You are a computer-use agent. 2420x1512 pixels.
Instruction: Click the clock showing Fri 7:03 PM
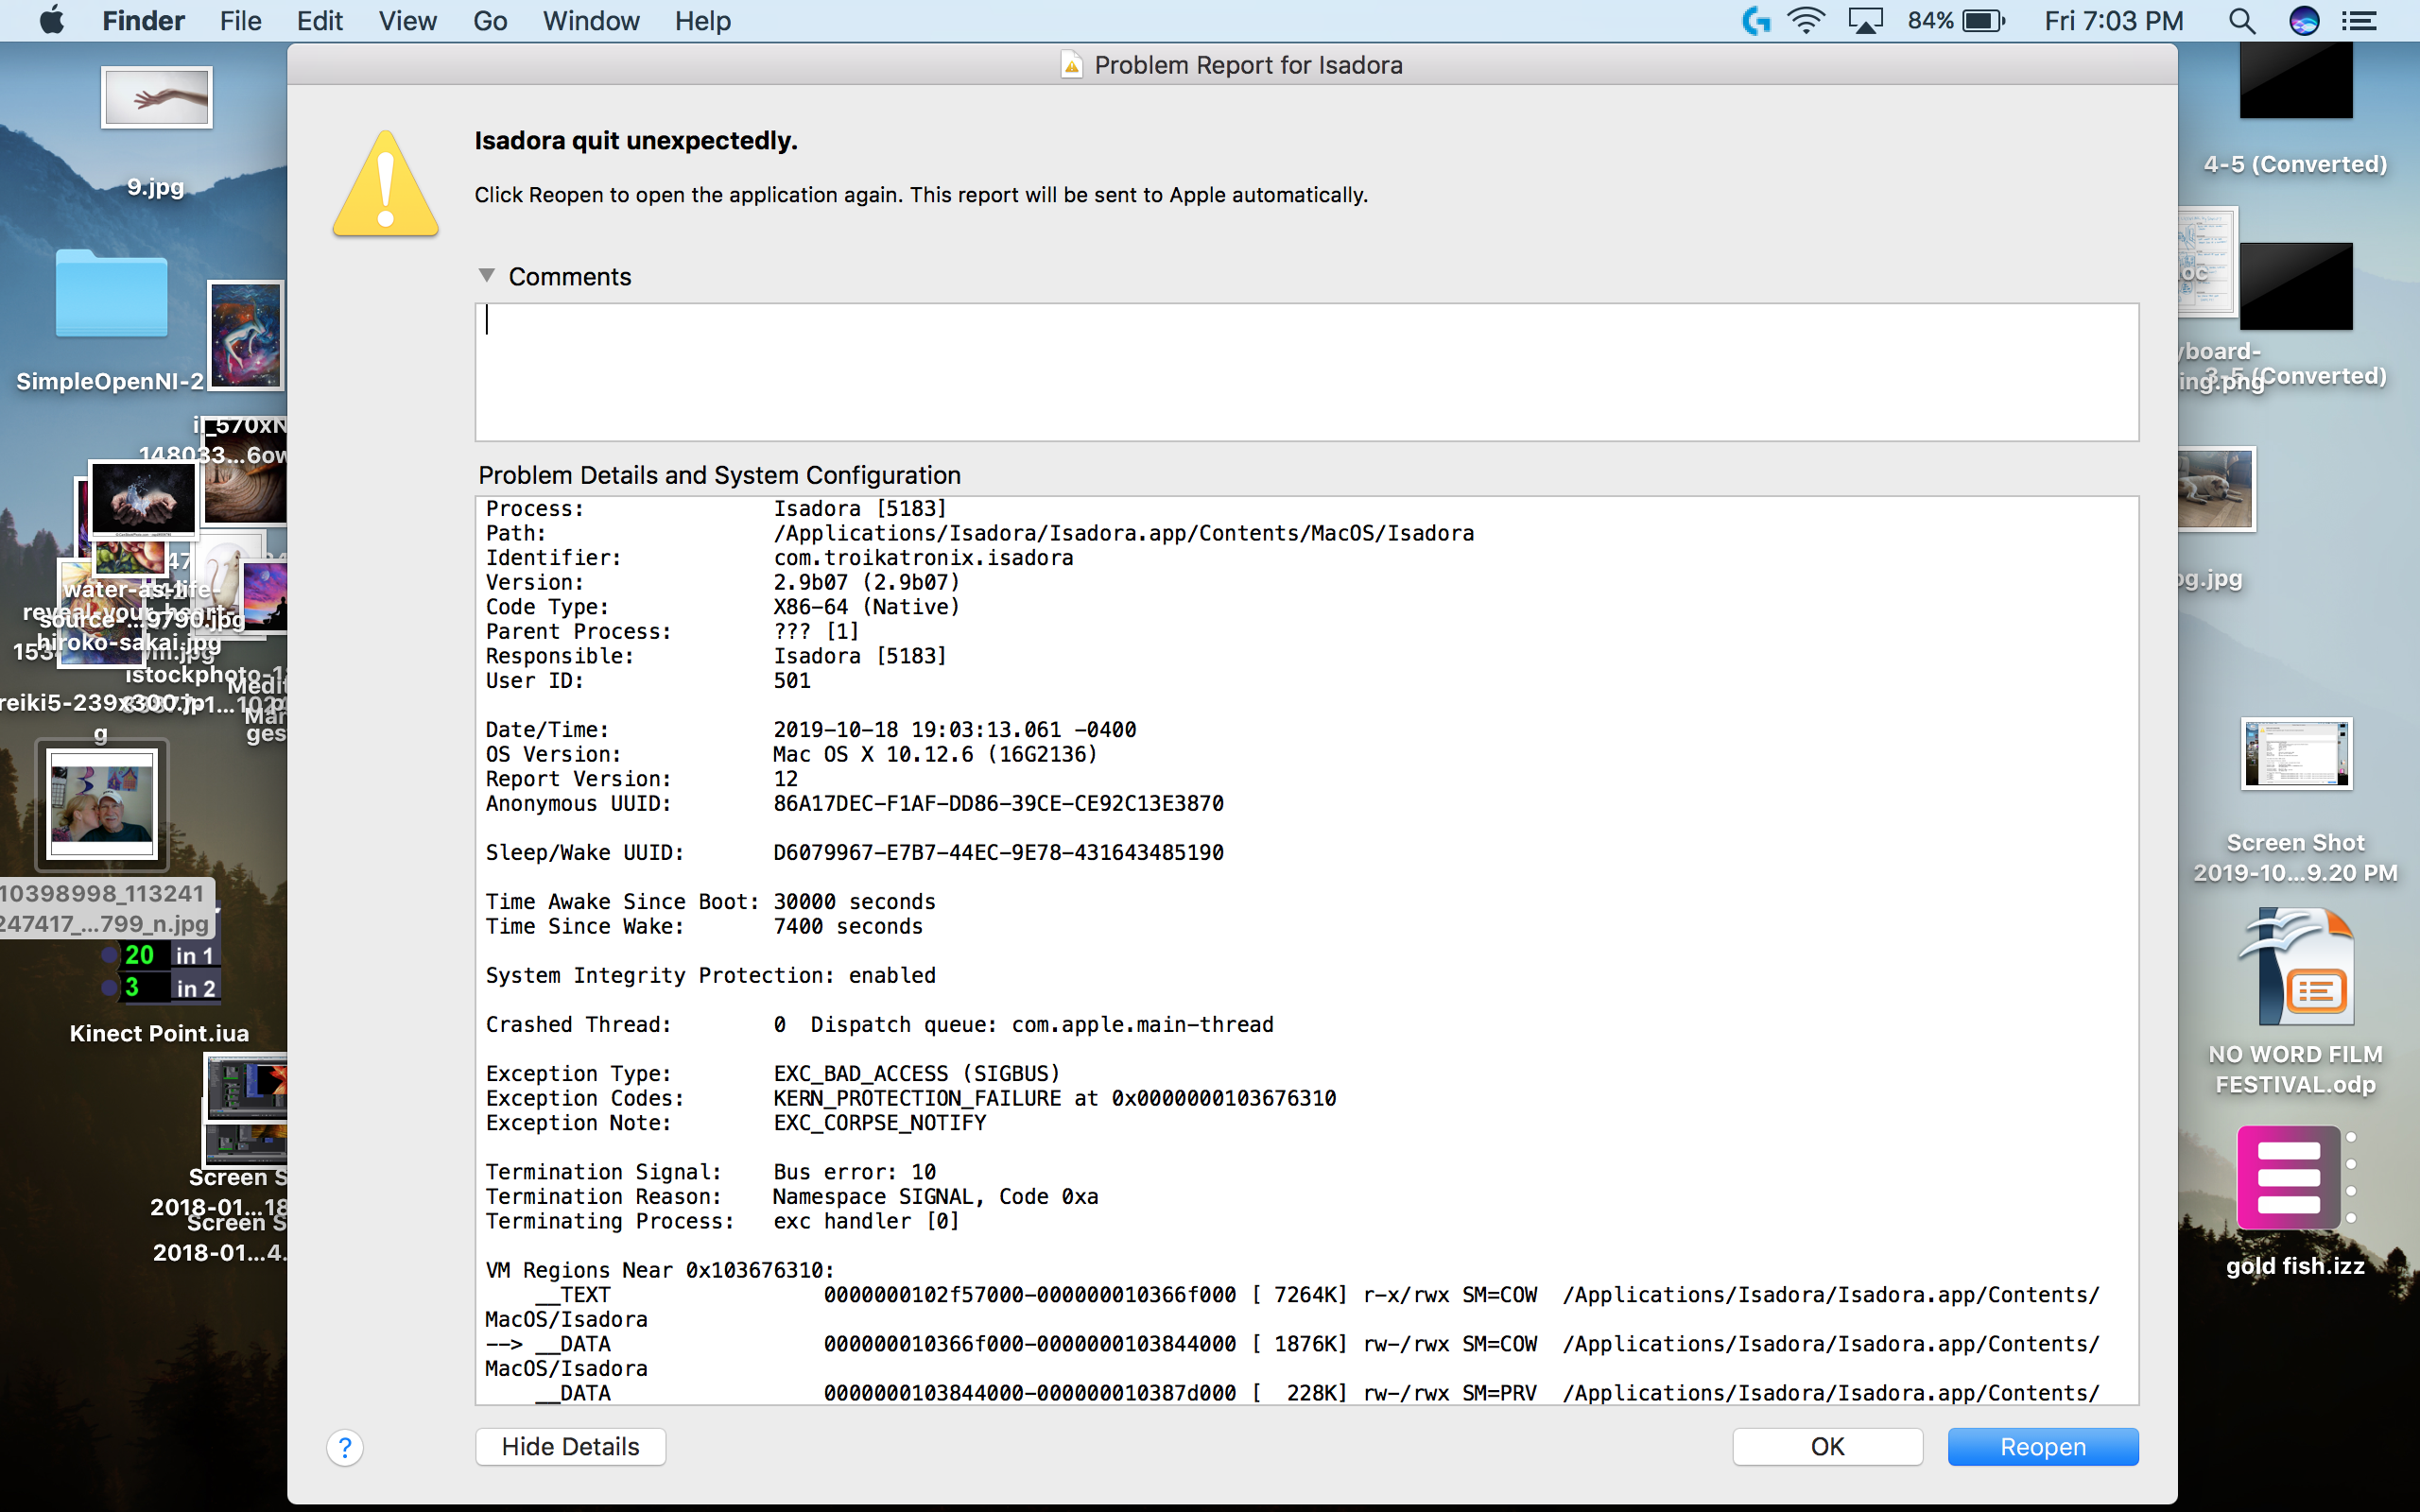[x=2113, y=20]
